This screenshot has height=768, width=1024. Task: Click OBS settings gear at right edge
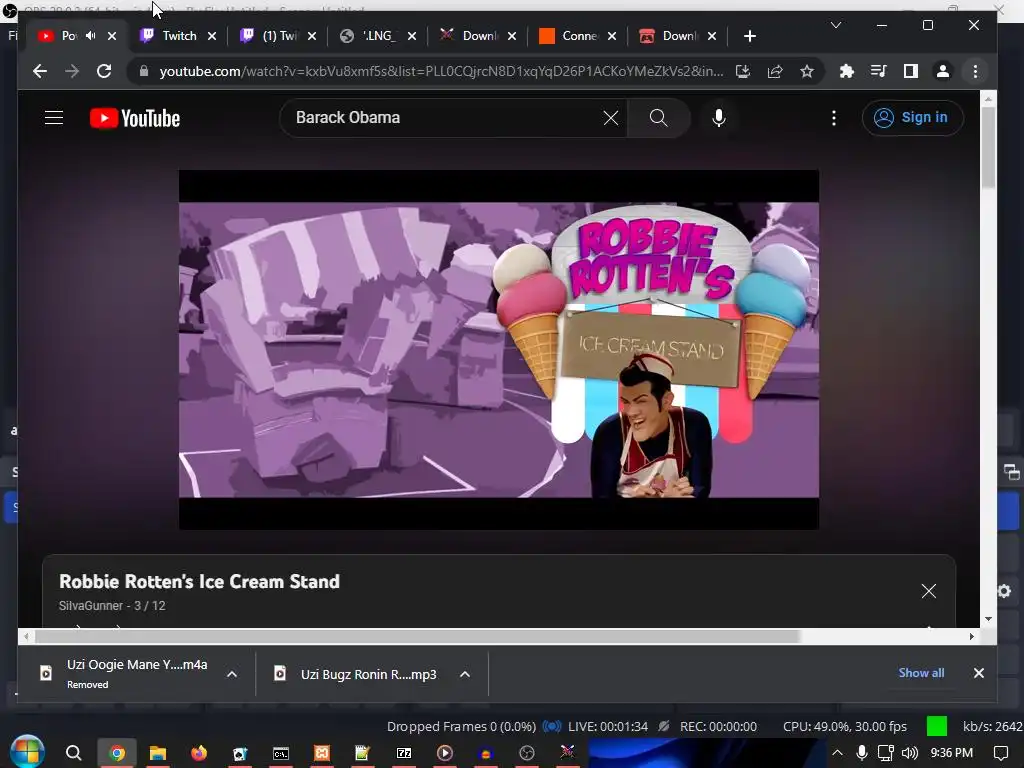[x=1004, y=591]
